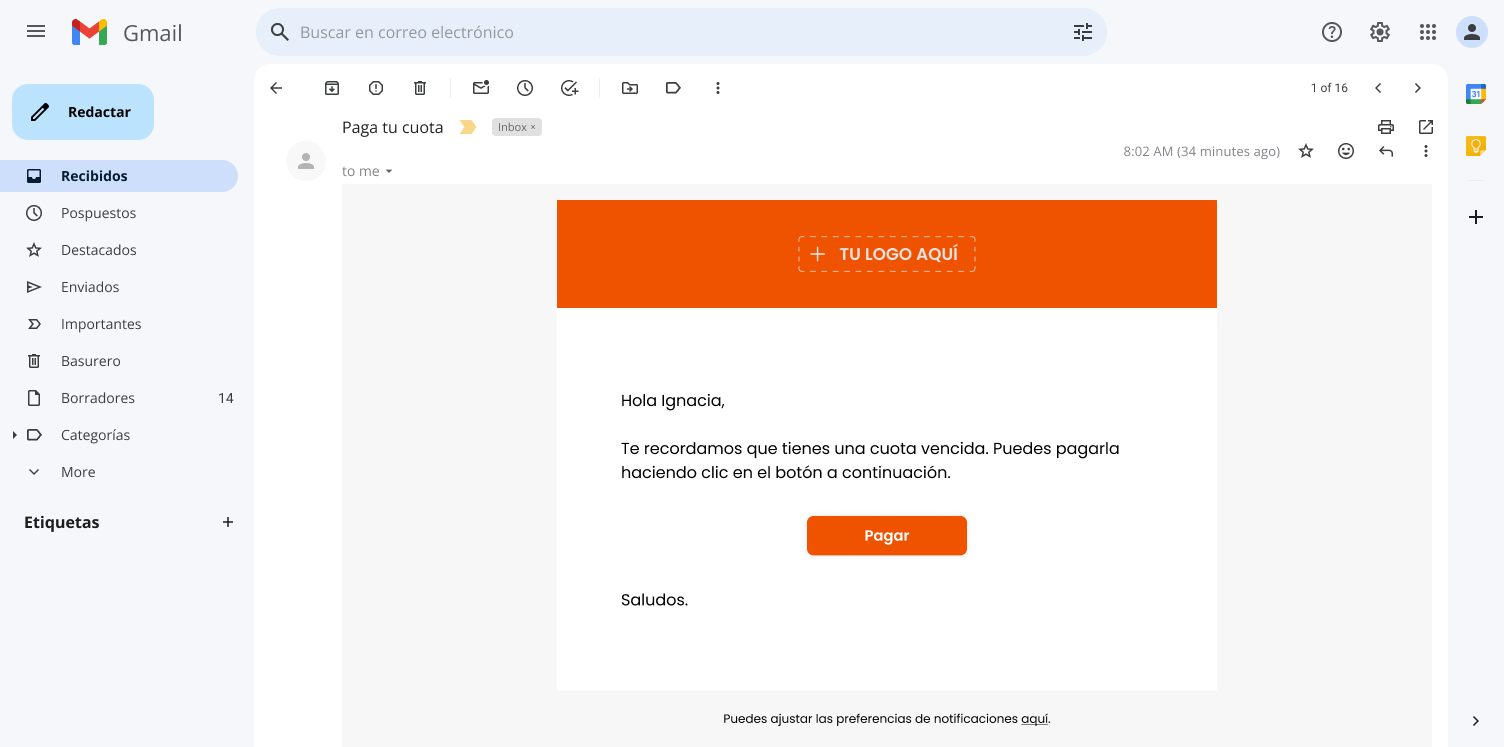The height and width of the screenshot is (747, 1504).
Task: Click the Borradores count '14'
Action: coord(226,398)
